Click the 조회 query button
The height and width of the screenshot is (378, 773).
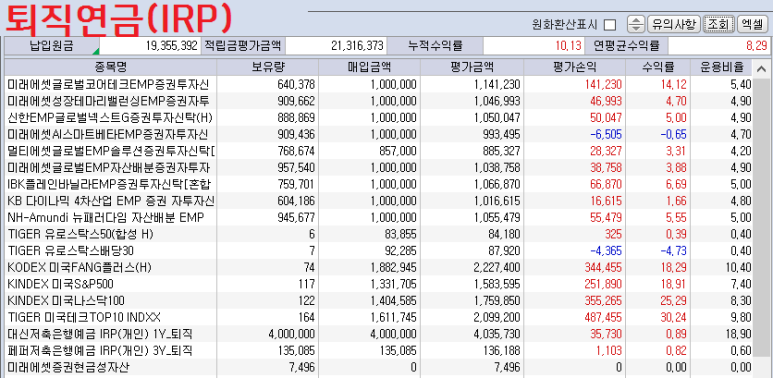[719, 24]
